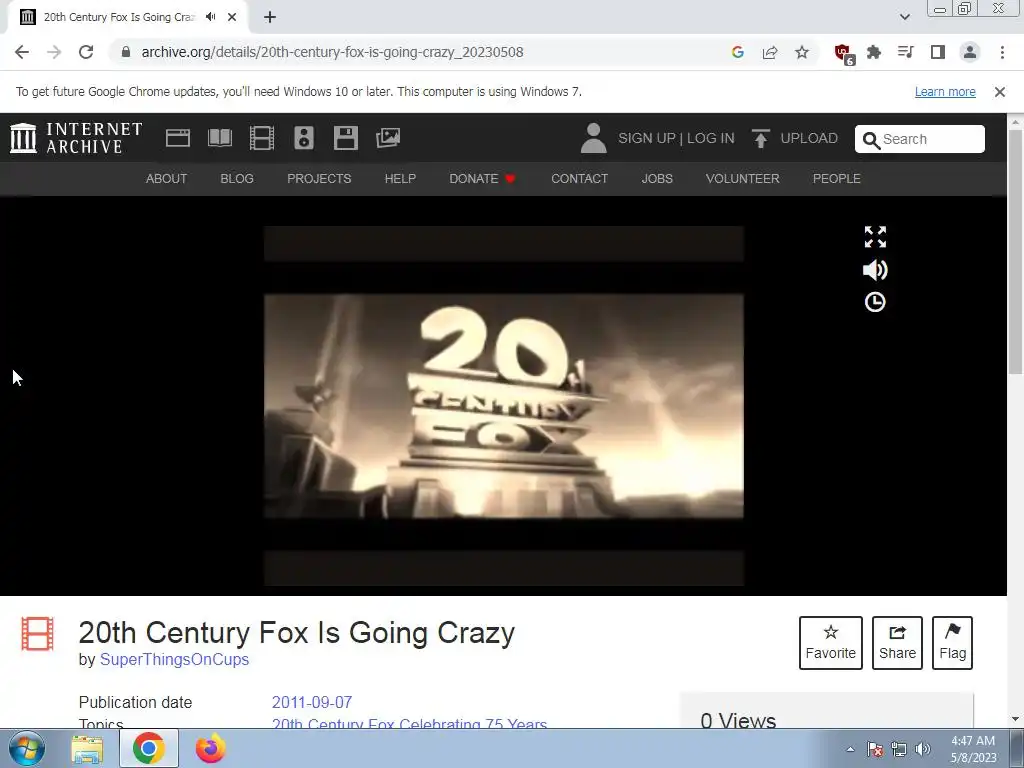Enter fullscreen with the expand icon
Viewport: 1024px width, 768px height.
tap(875, 237)
